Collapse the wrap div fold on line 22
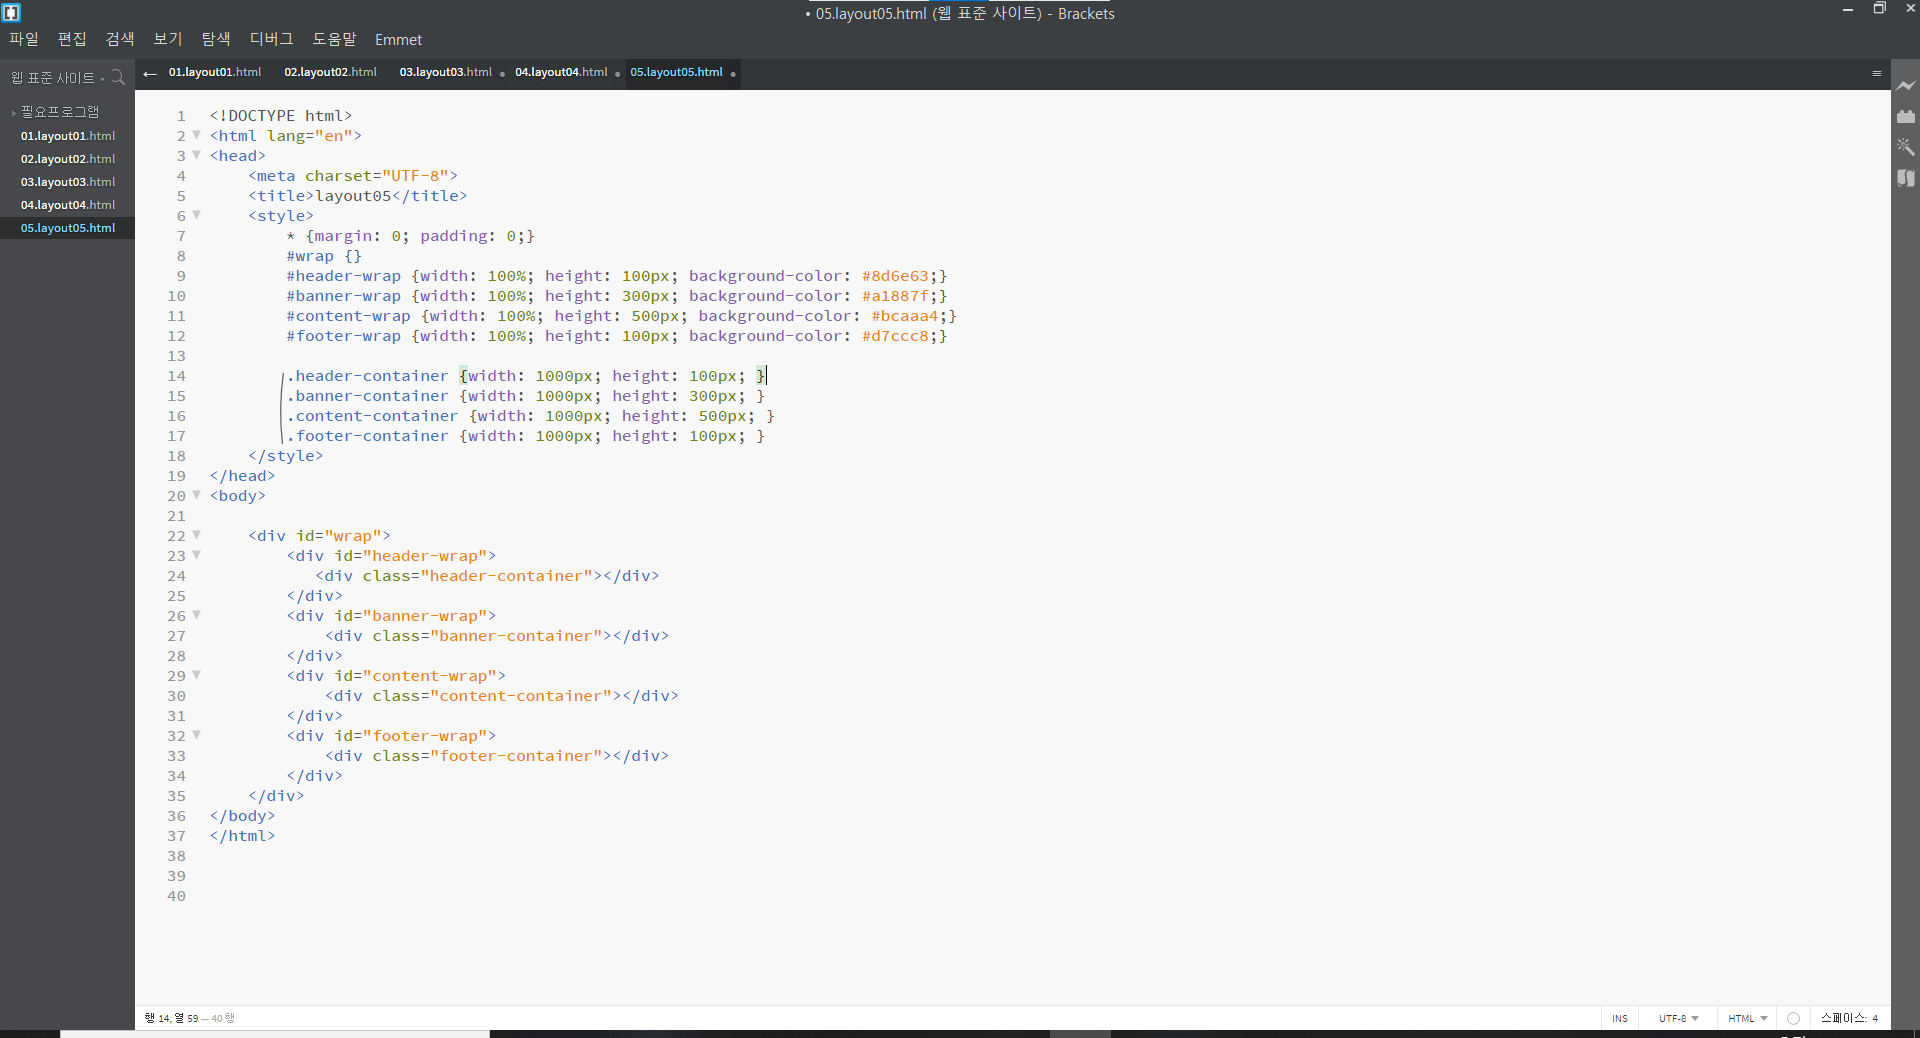The height and width of the screenshot is (1038, 1920). pyautogui.click(x=197, y=535)
